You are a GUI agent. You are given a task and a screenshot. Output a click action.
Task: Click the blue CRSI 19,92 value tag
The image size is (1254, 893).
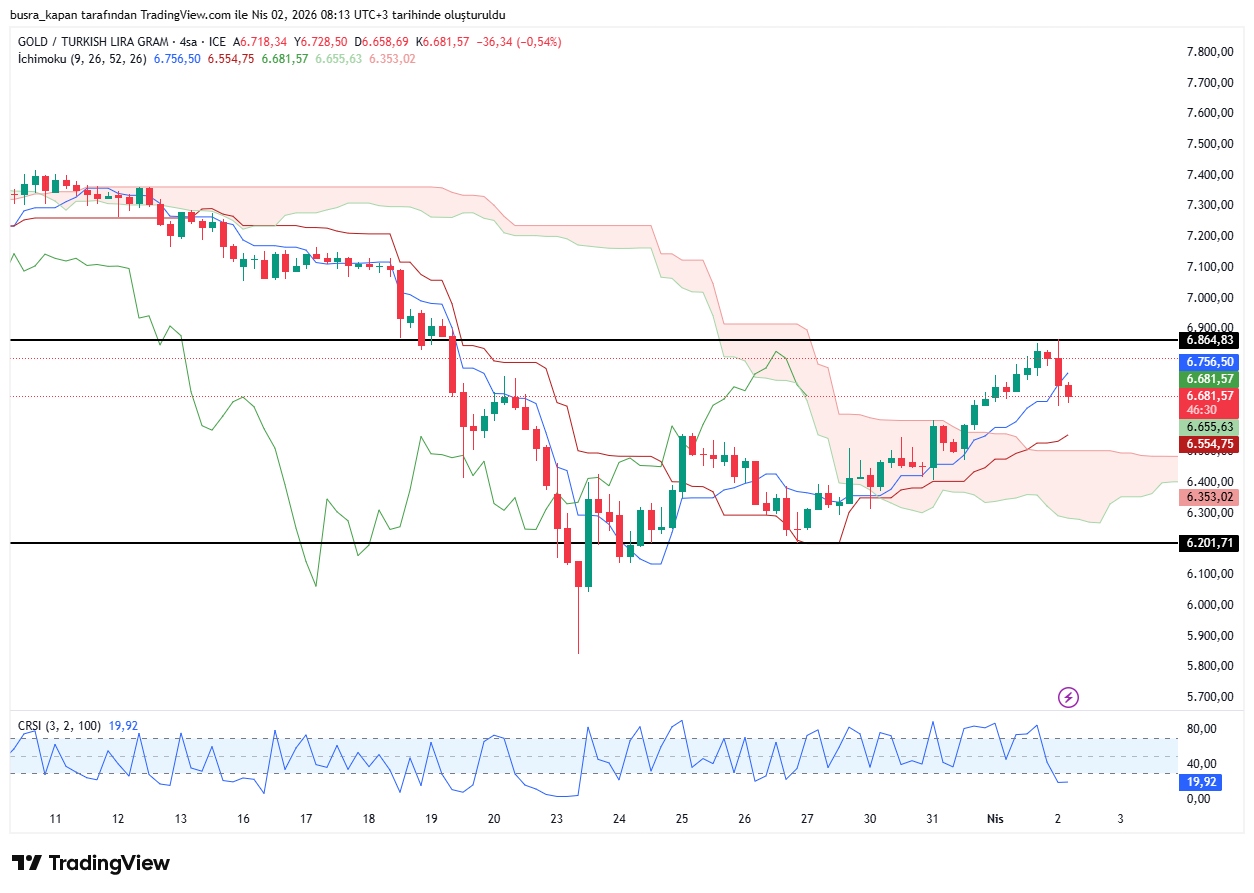1201,782
